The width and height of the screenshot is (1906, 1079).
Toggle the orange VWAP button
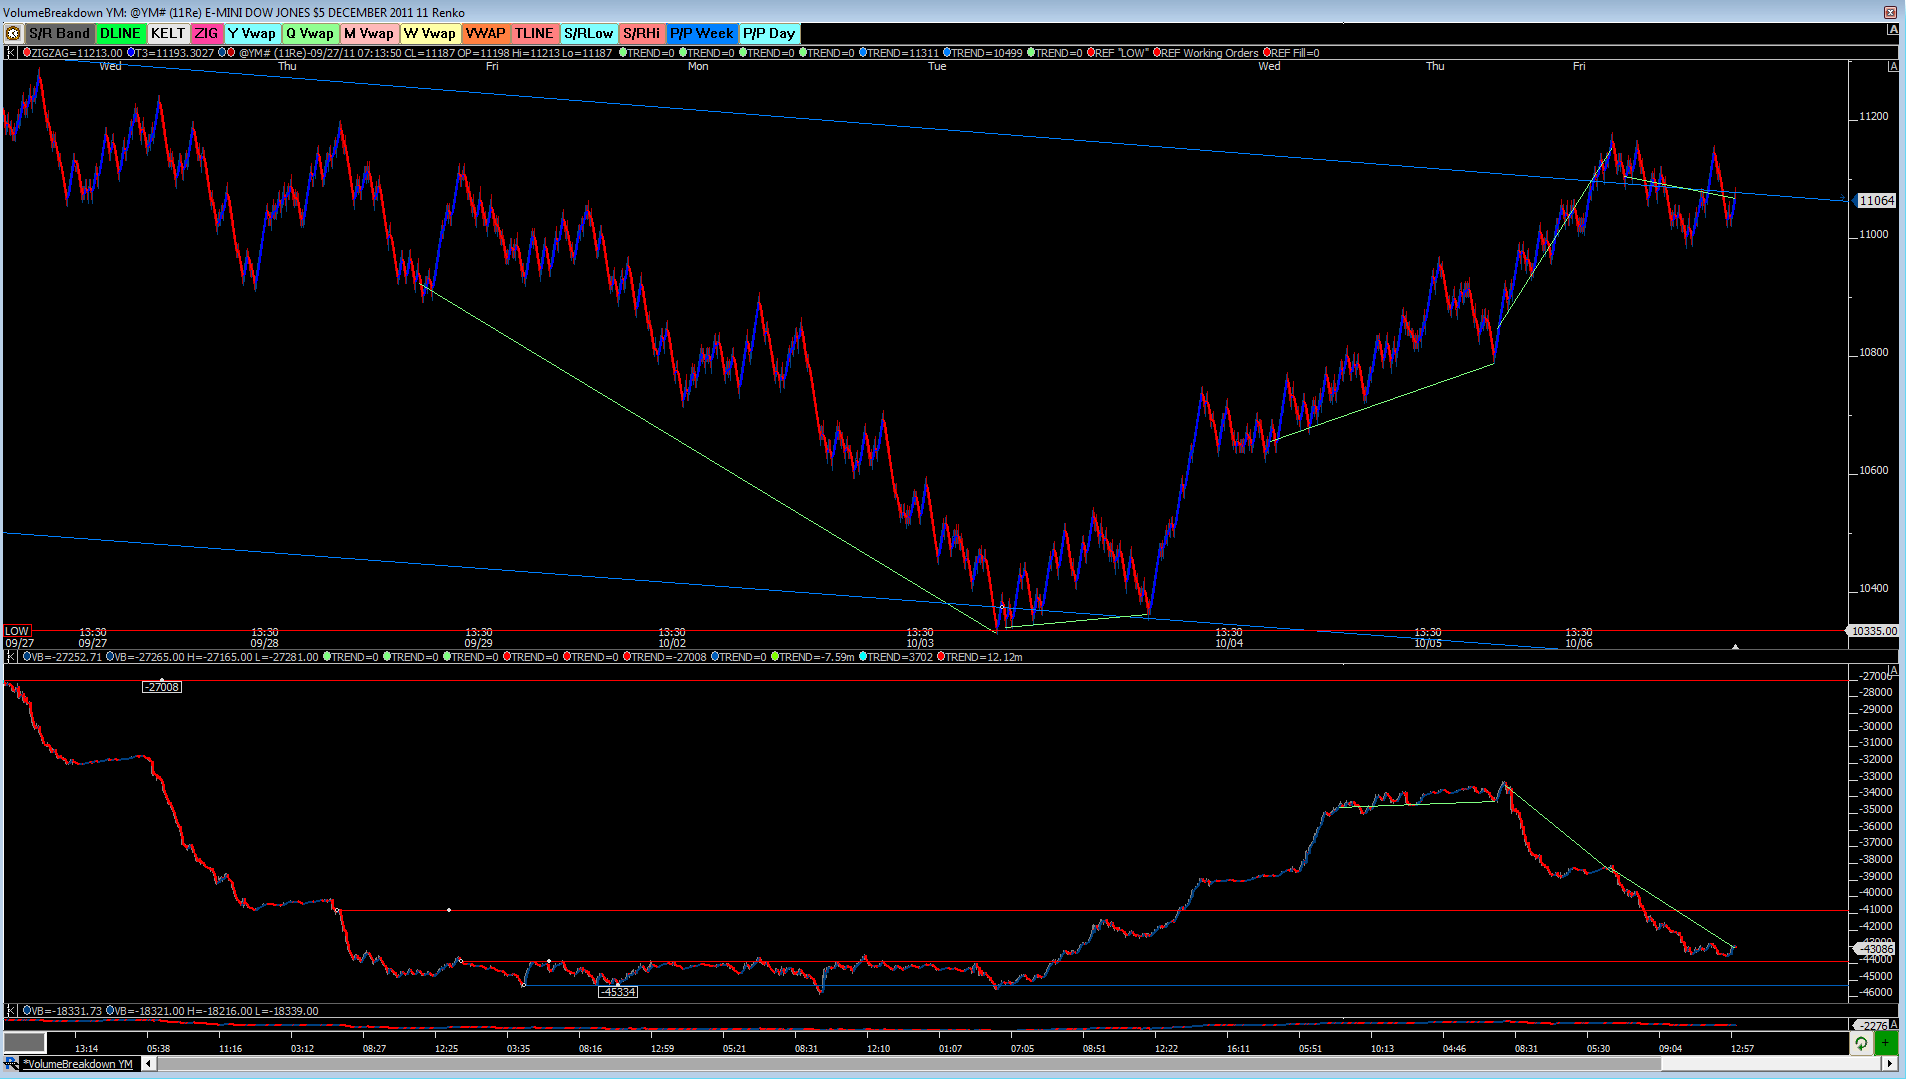tap(486, 33)
